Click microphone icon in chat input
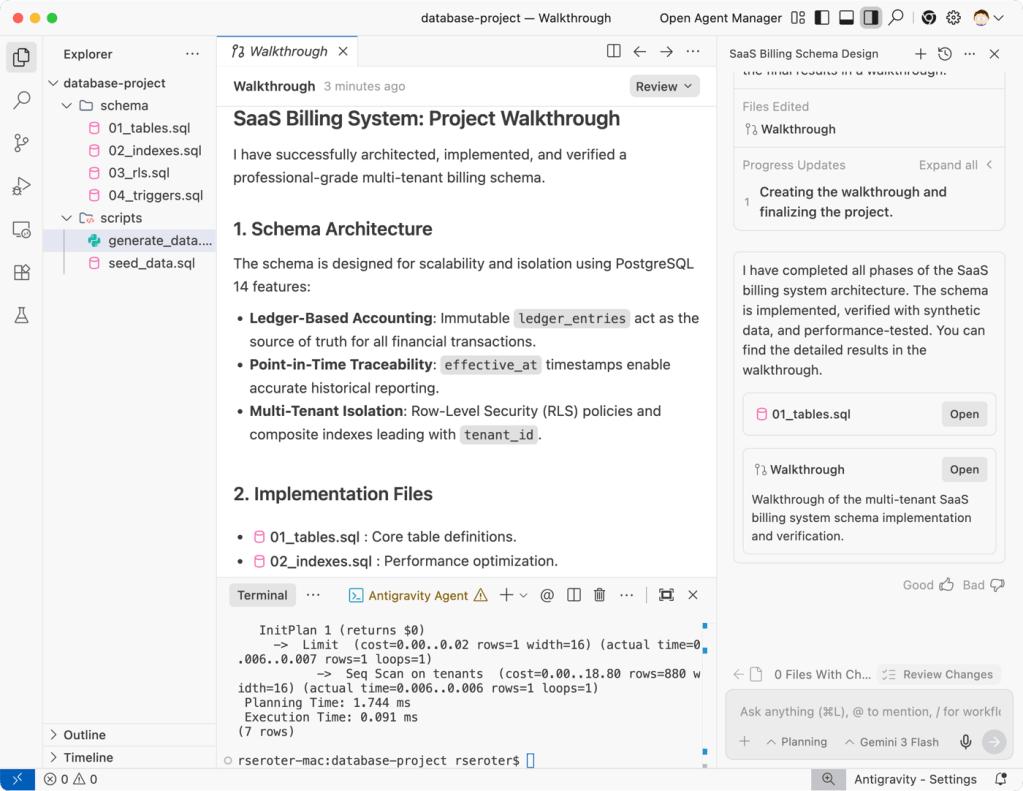 click(966, 741)
